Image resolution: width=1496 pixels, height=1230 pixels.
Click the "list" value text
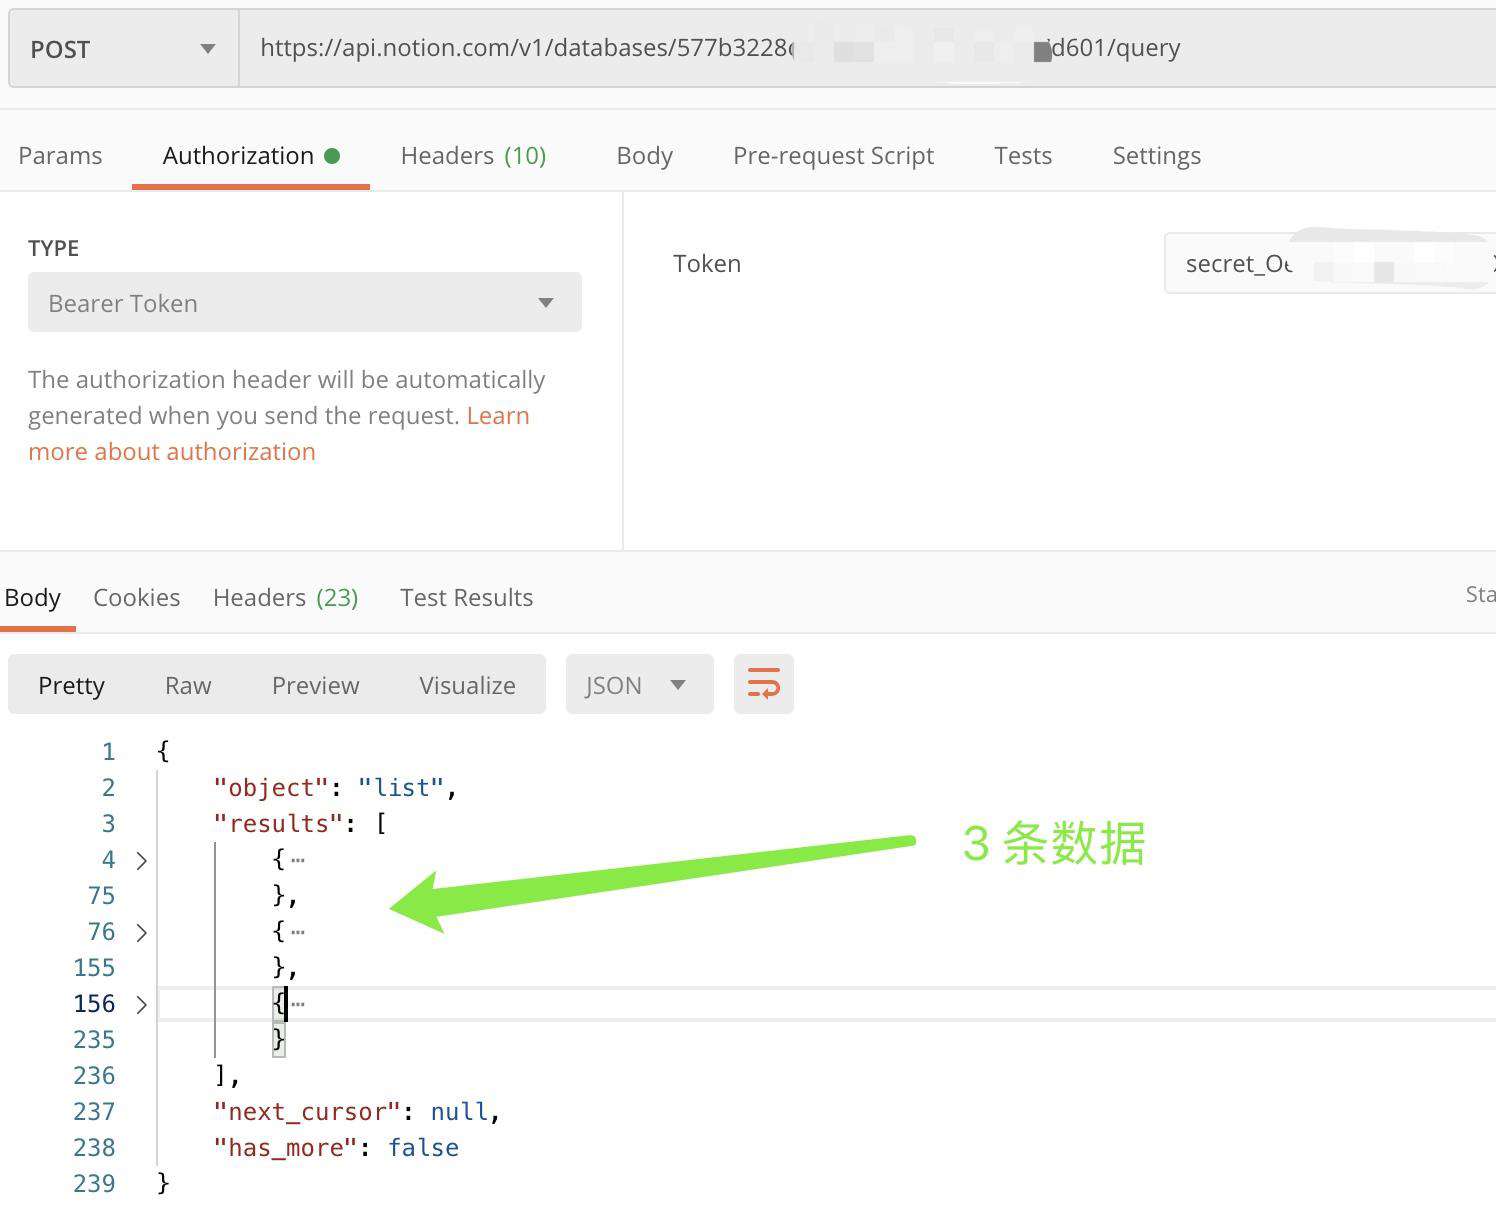pos(401,788)
